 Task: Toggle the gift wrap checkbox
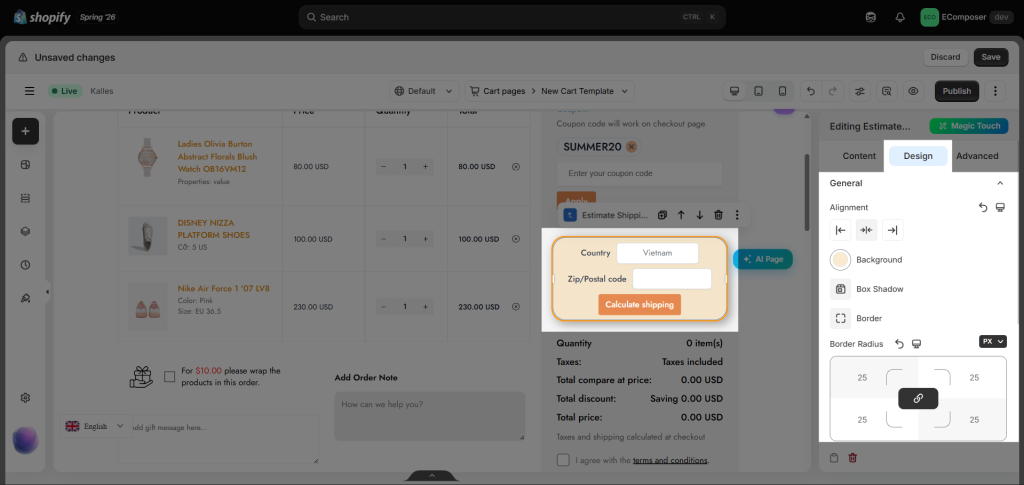(x=170, y=377)
